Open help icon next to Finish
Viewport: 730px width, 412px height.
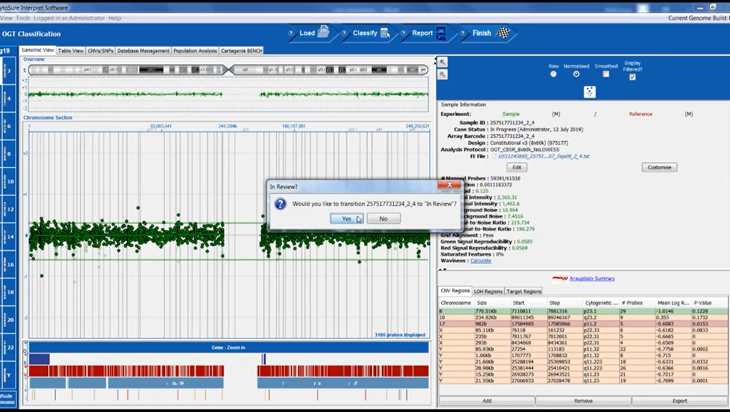(463, 33)
